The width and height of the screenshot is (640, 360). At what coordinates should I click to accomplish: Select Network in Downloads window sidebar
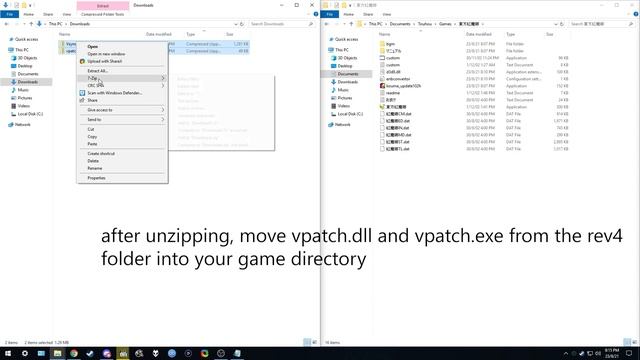coord(22,124)
